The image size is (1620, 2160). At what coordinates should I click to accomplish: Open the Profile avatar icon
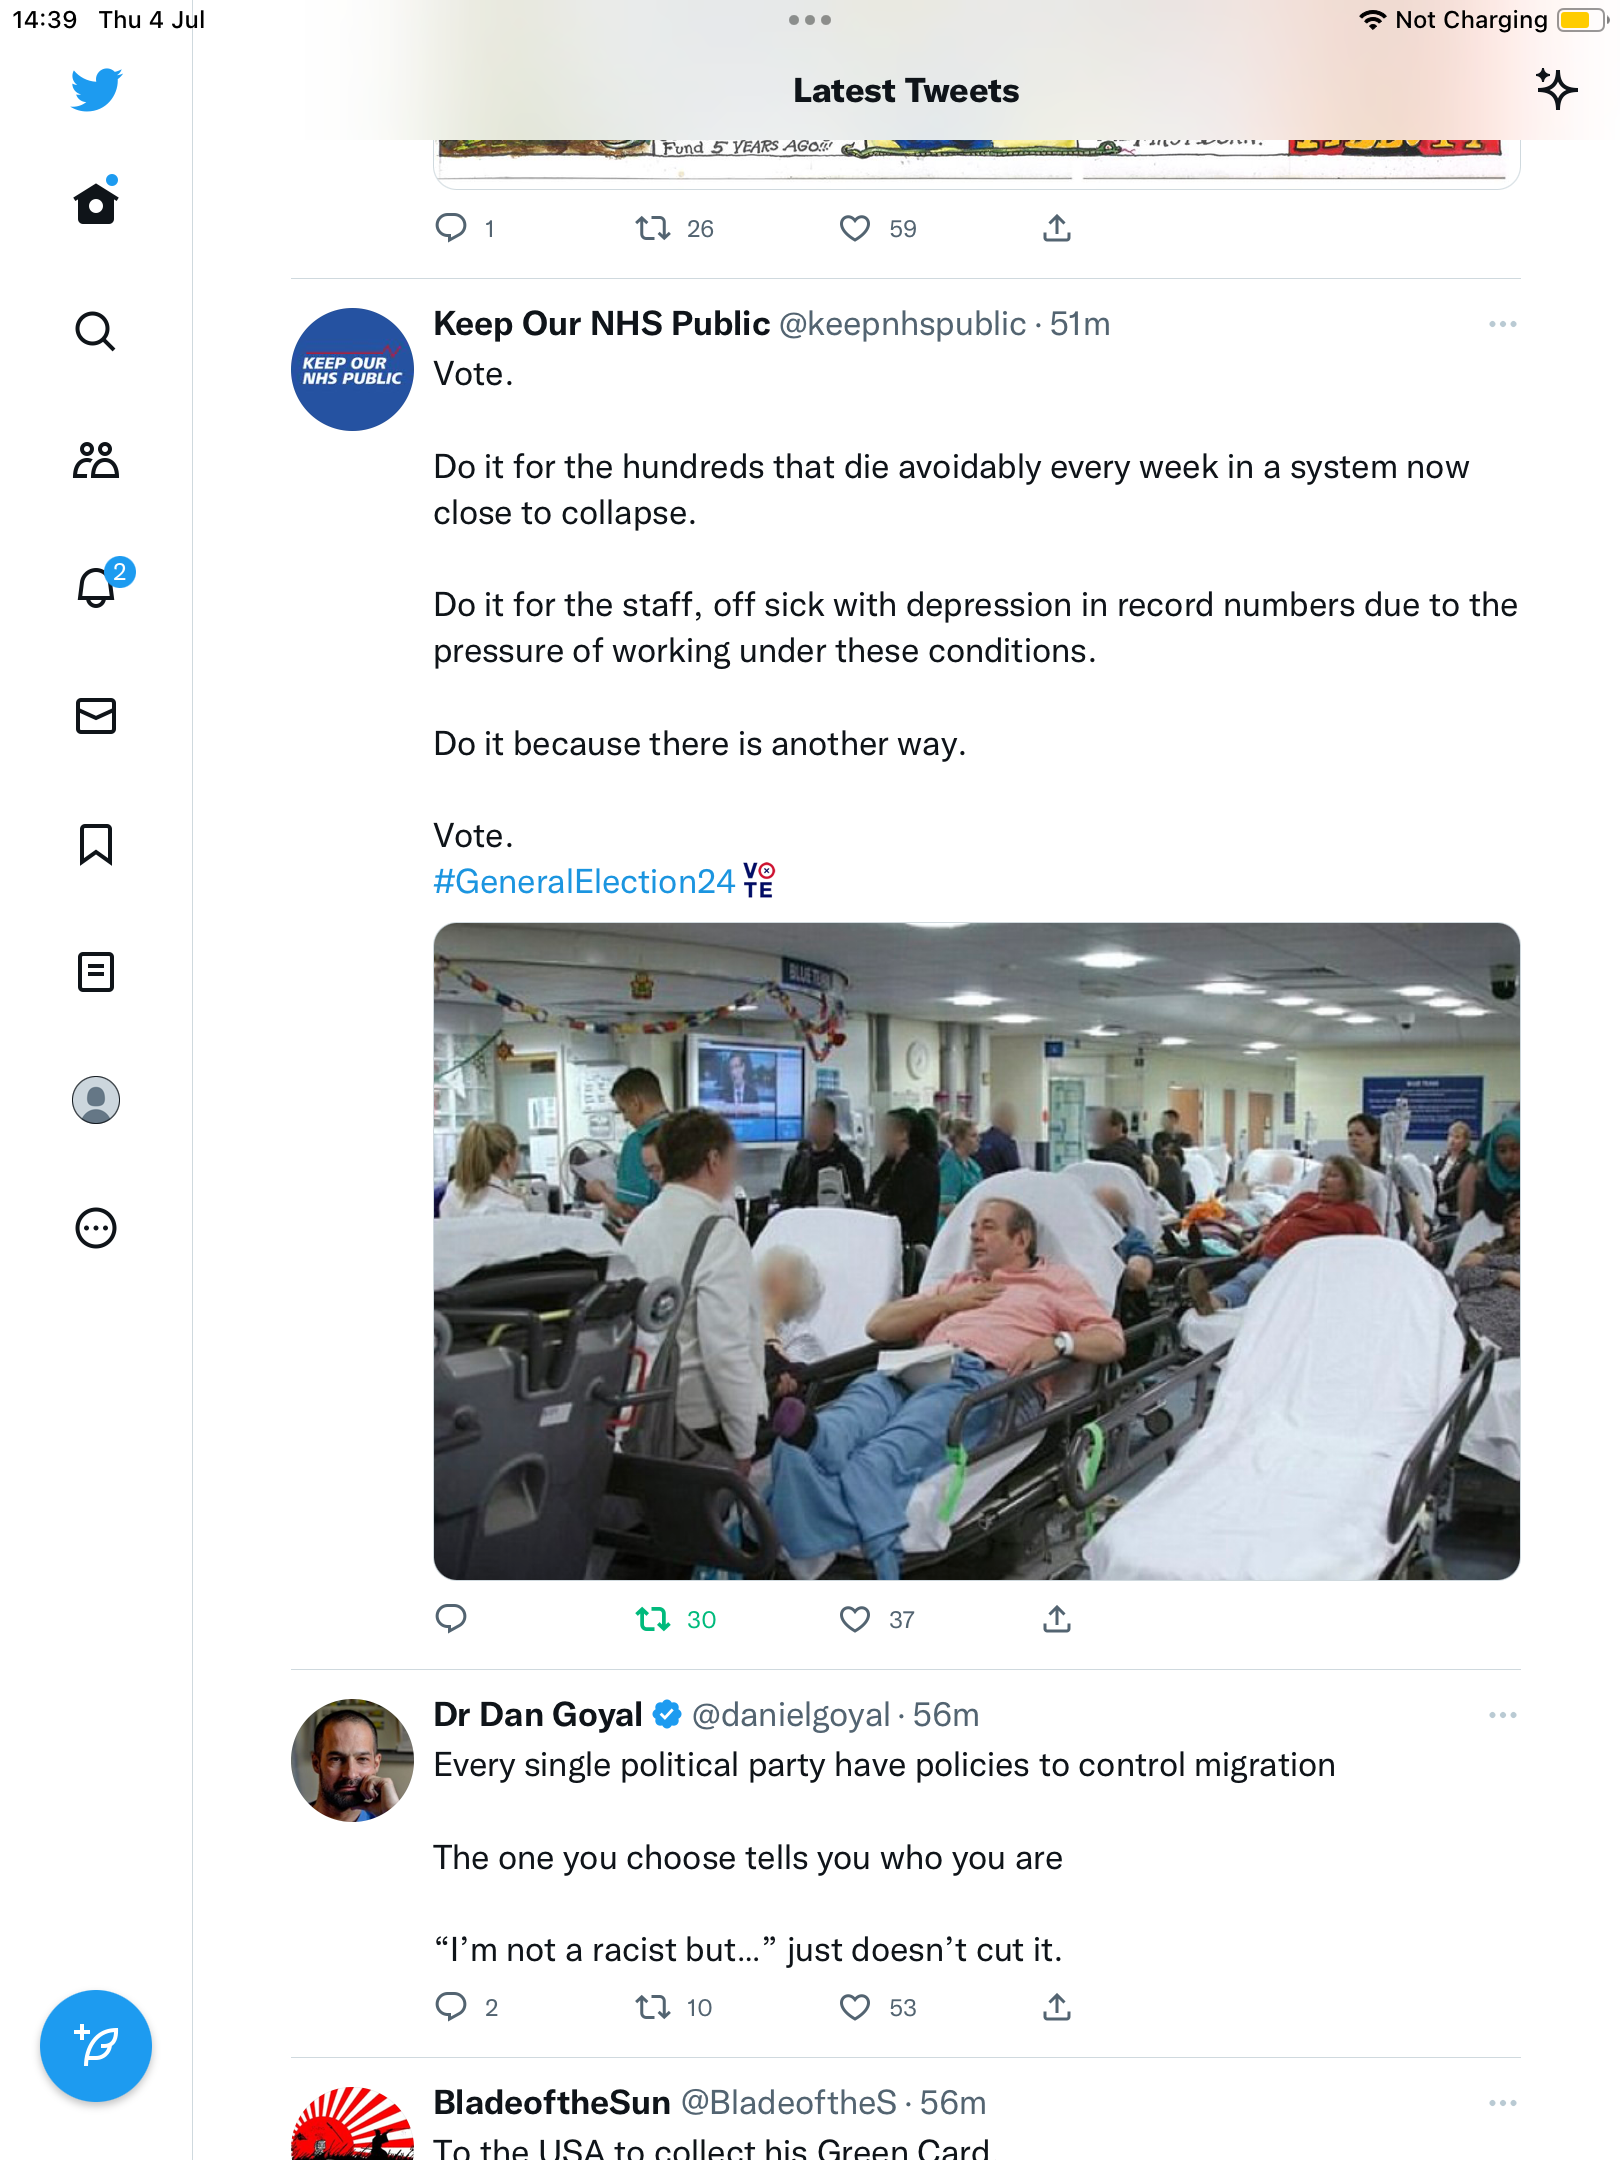tap(96, 1100)
